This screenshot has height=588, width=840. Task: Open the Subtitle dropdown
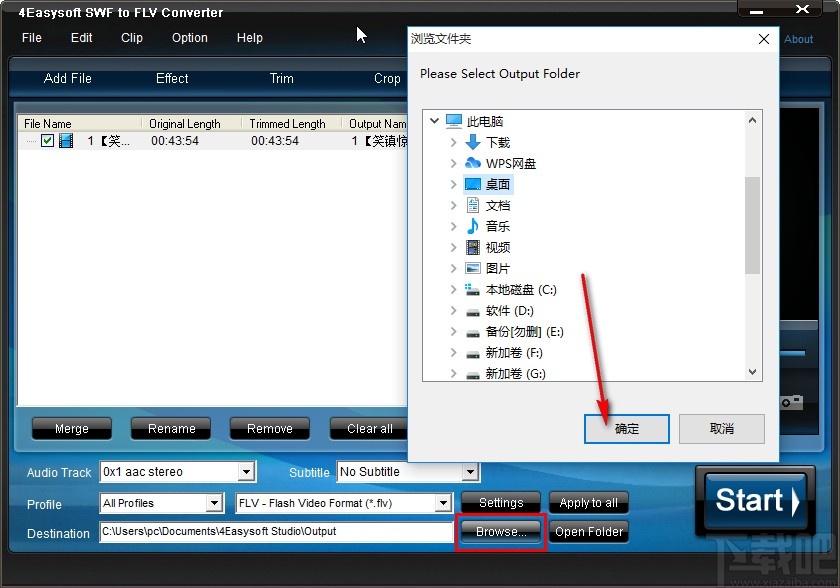tap(469, 471)
